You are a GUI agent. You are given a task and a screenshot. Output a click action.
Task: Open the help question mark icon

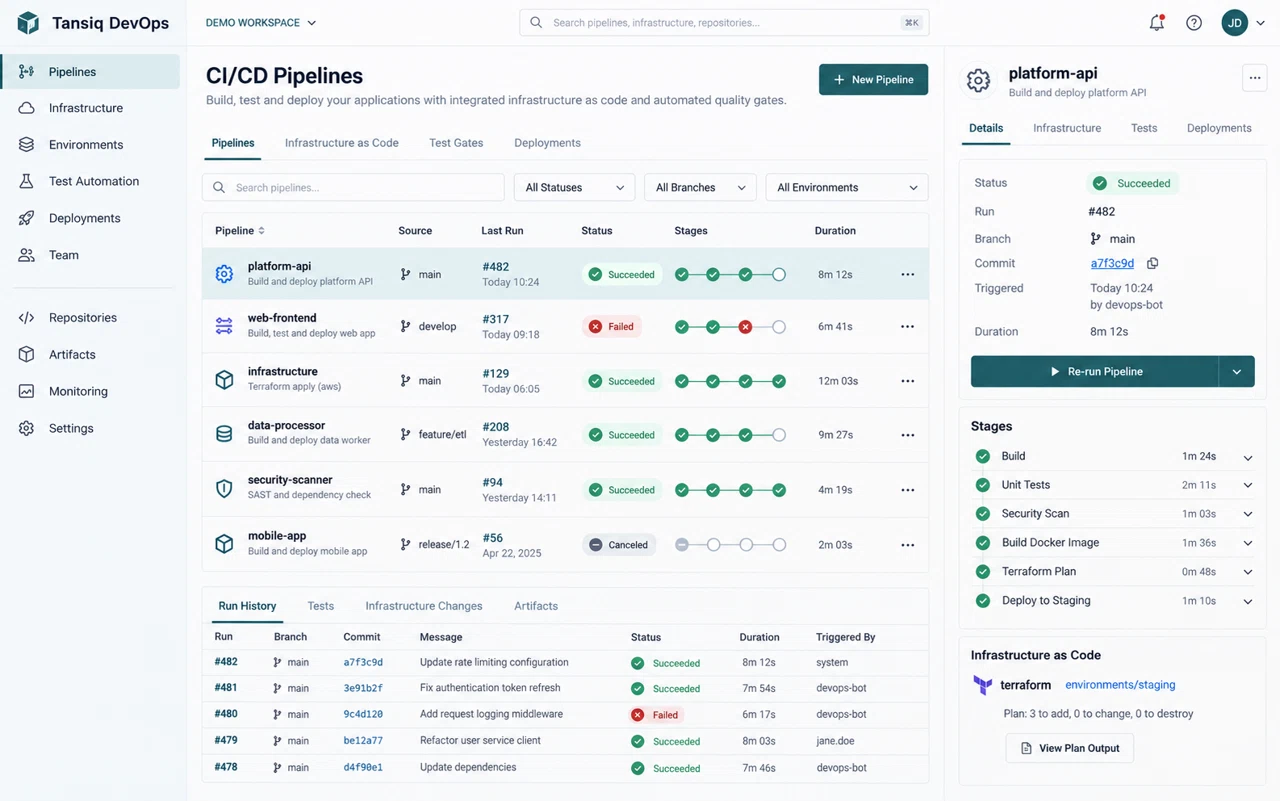click(1194, 22)
